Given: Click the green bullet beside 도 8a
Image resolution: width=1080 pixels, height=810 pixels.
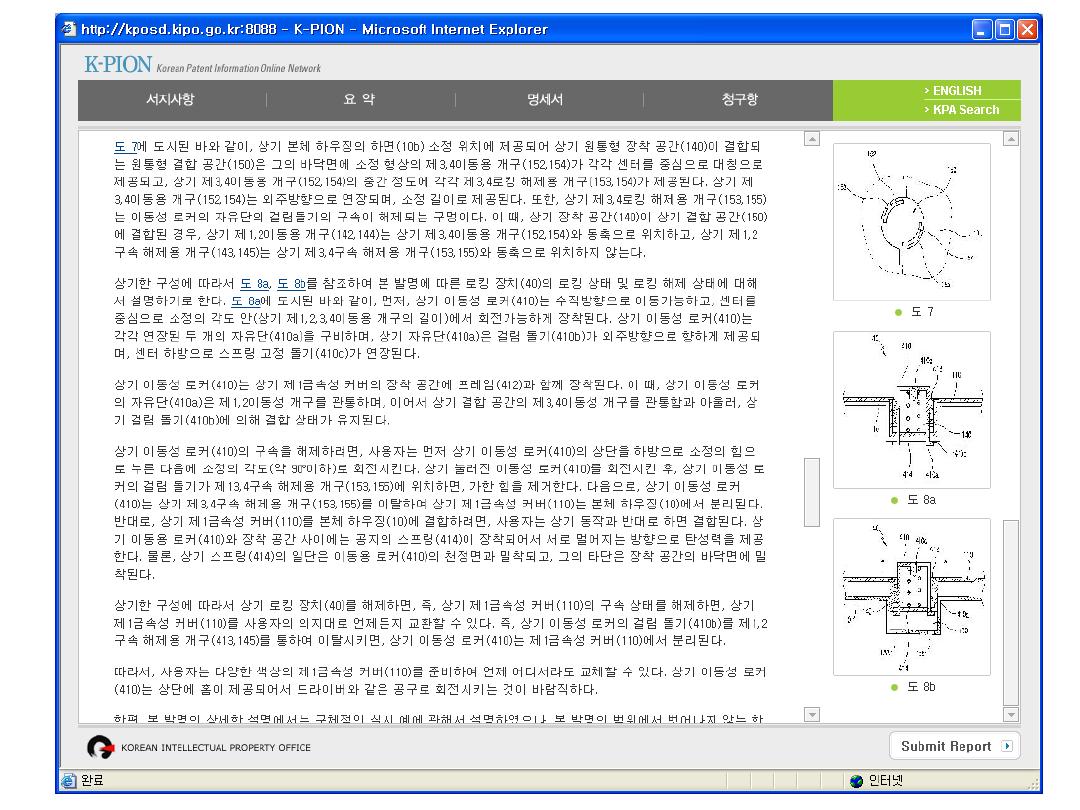Looking at the screenshot, I should point(894,500).
